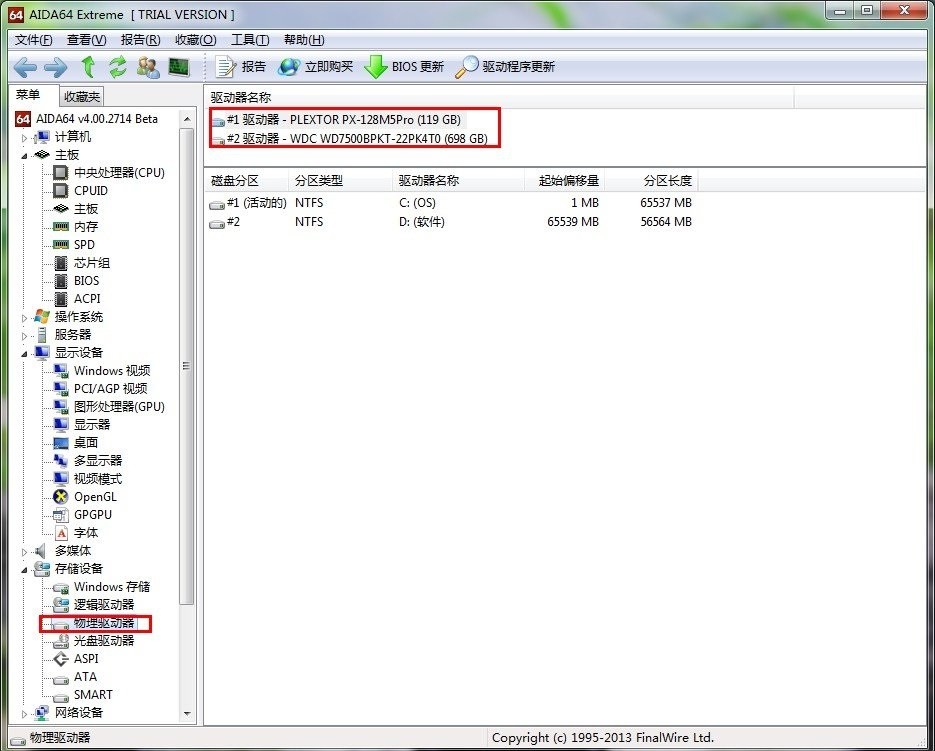This screenshot has height=751, width=935.
Task: Click the 分区长度 column header
Action: pyautogui.click(x=667, y=181)
